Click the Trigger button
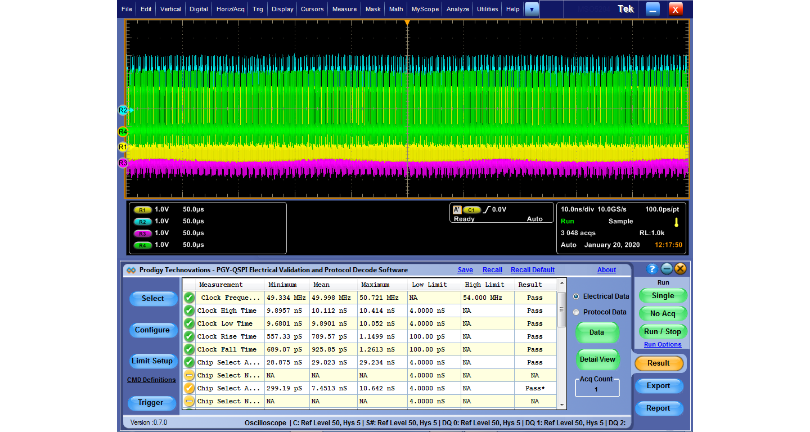This screenshot has width=810, height=432. point(151,403)
